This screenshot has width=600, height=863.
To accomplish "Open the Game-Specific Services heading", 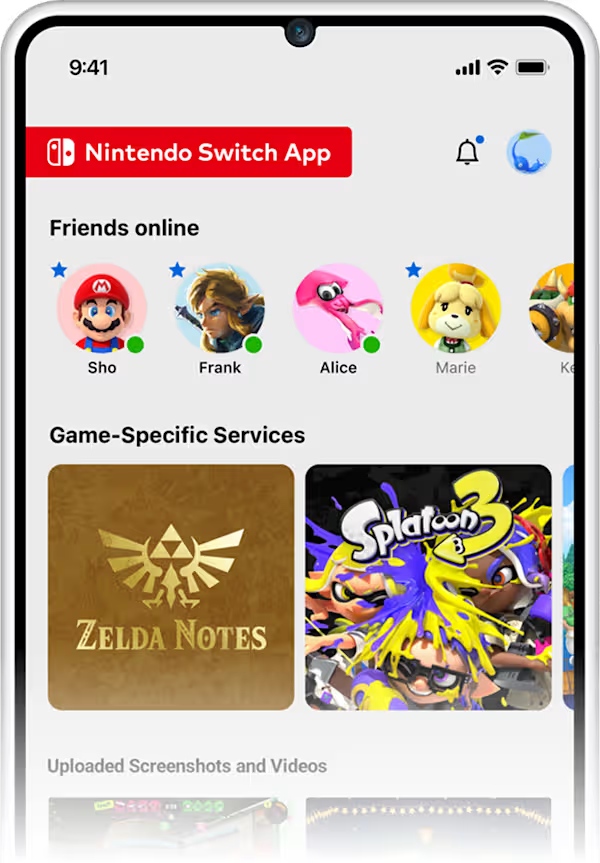I will 177,435.
